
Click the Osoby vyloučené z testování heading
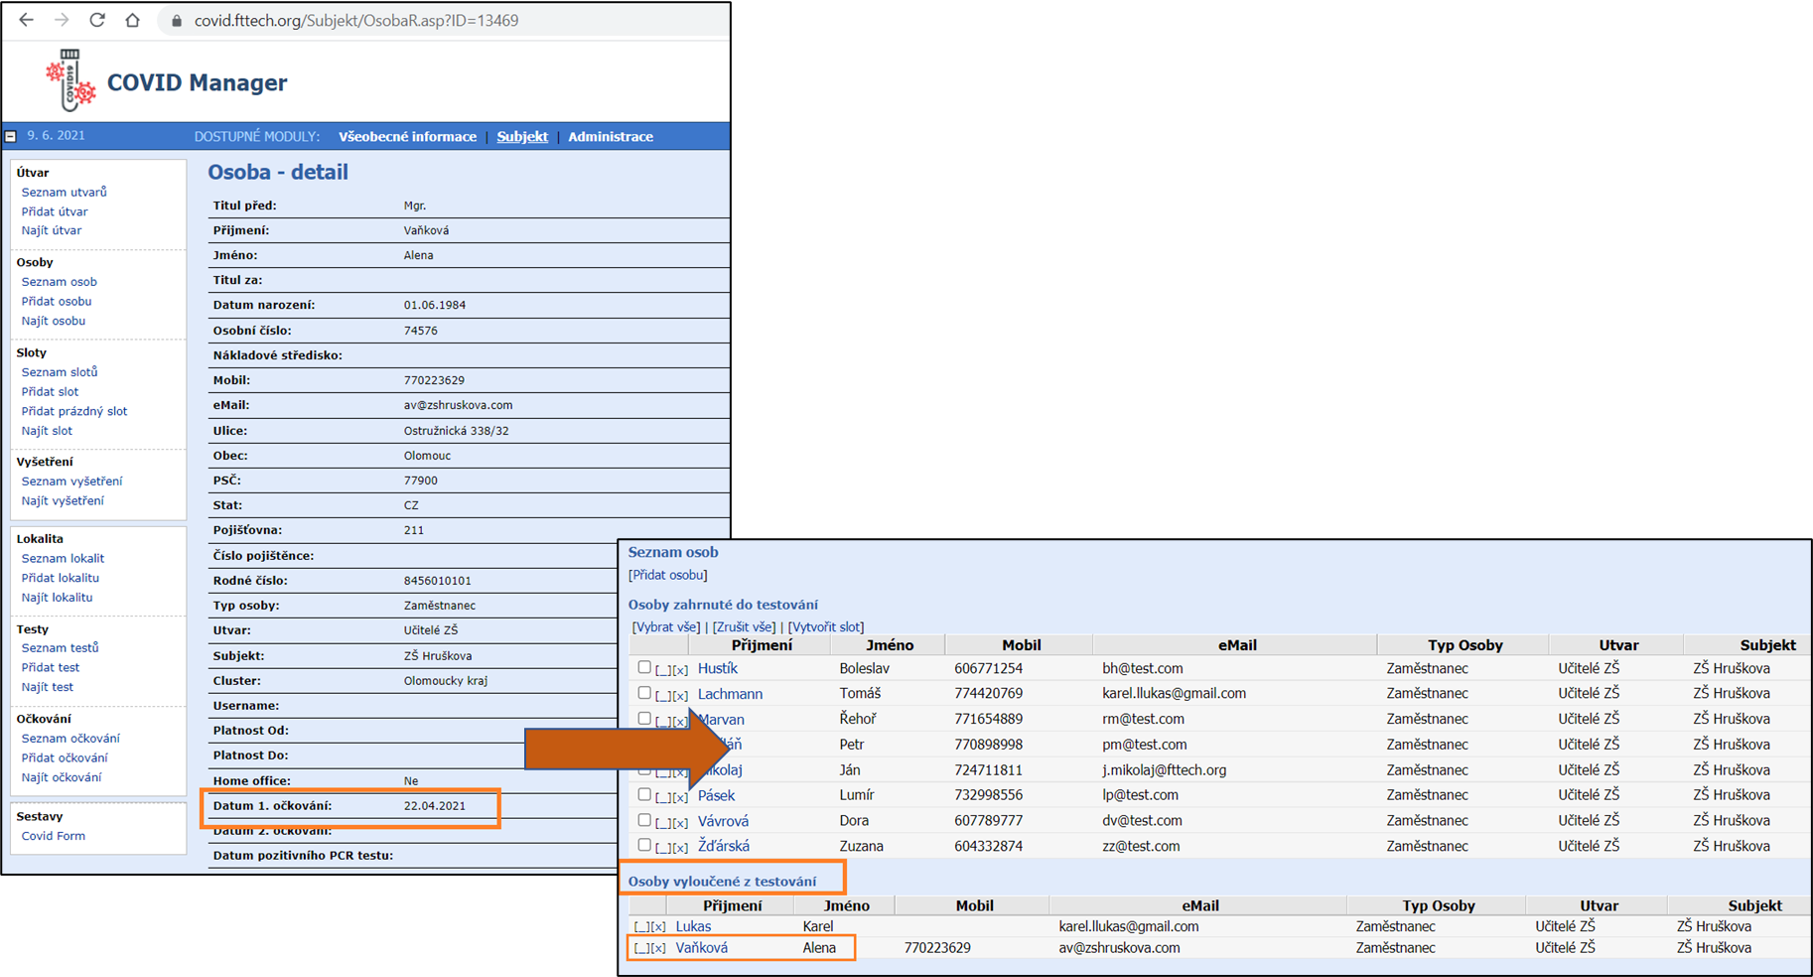click(722, 882)
